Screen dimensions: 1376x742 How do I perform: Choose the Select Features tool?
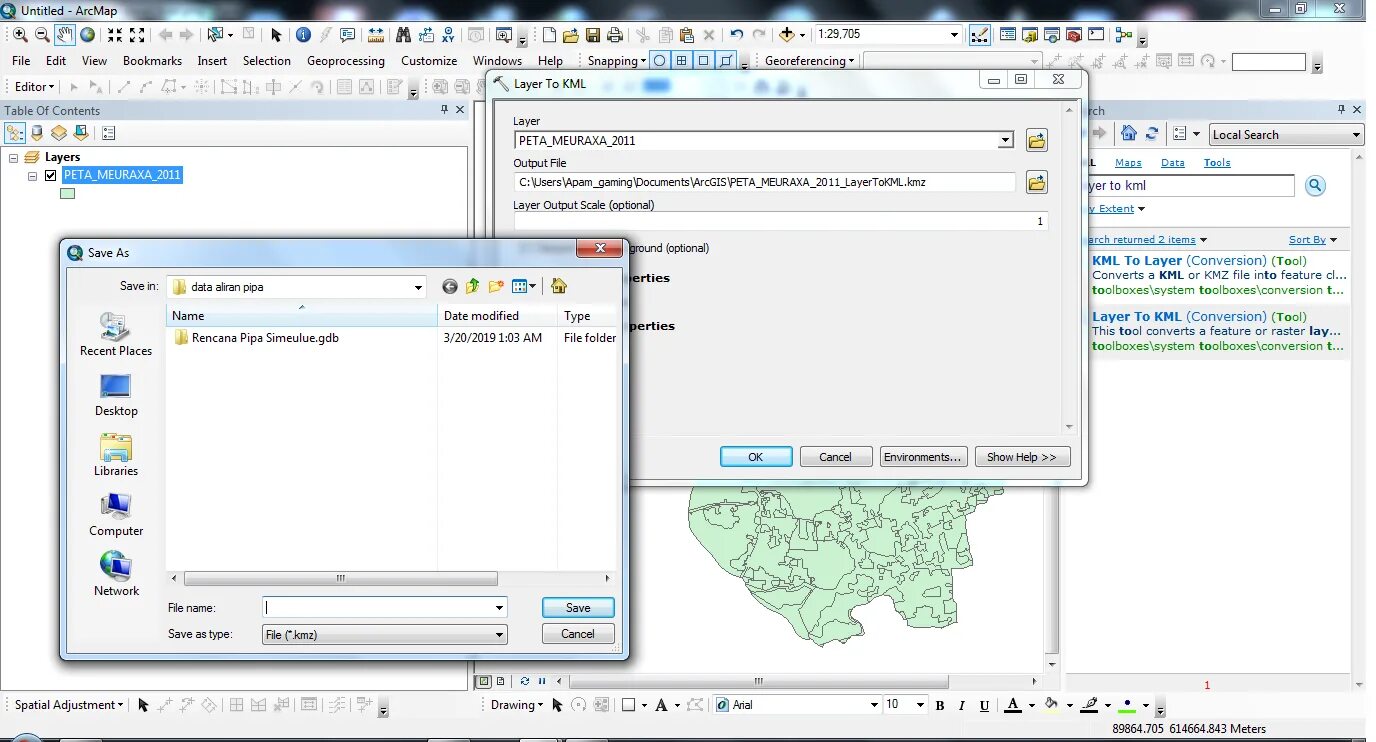click(215, 35)
